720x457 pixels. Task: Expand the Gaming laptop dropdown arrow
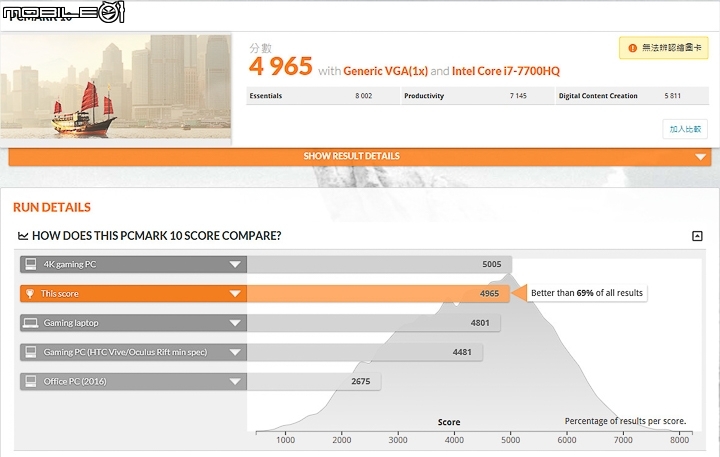(x=235, y=323)
